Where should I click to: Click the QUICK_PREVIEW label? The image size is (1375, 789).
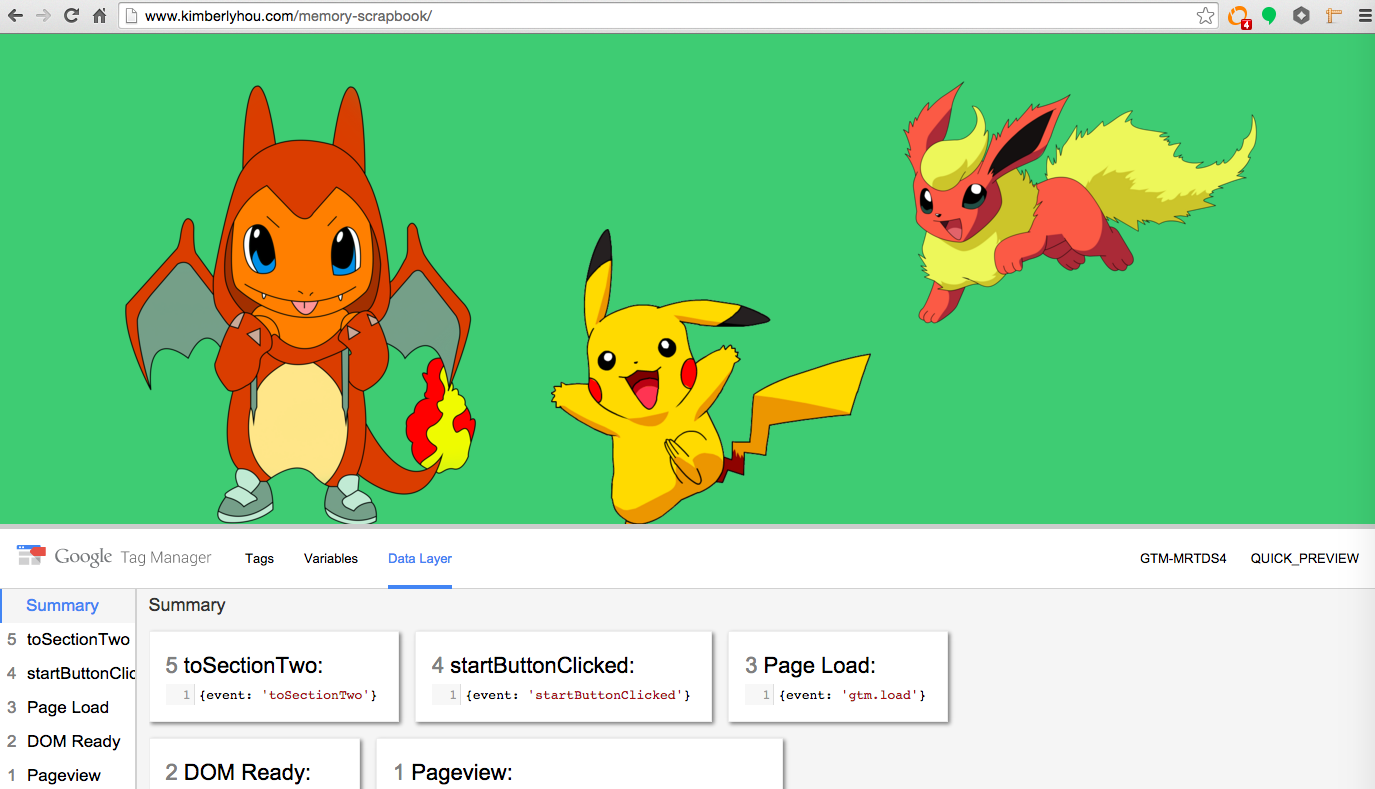[1305, 558]
